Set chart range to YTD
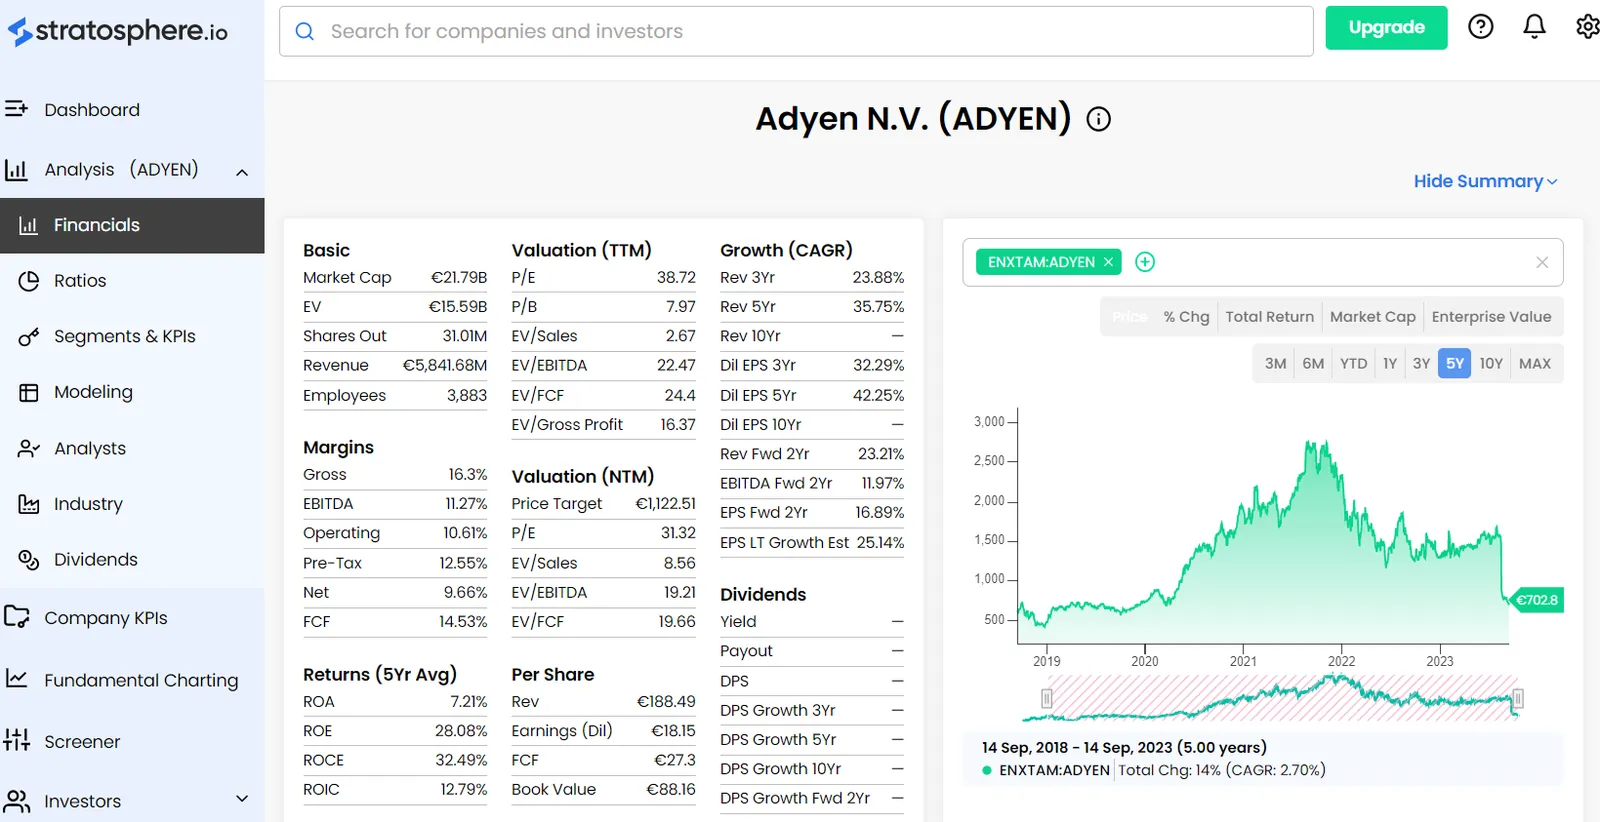 [x=1353, y=364]
